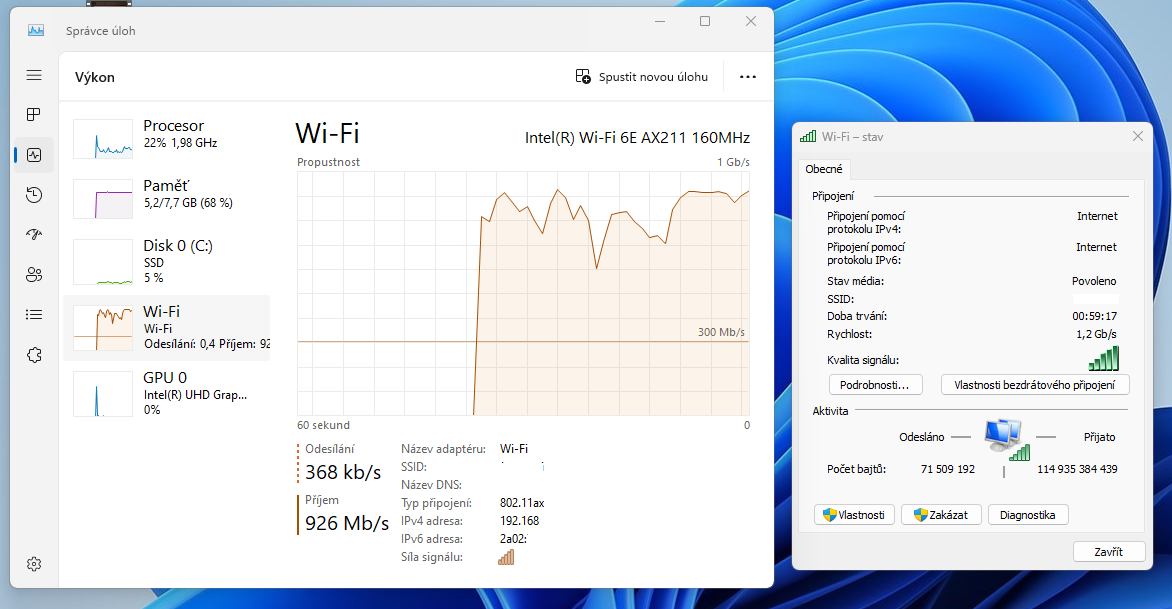Click the Wi-Fi status dialog title icon
Screen dimensions: 1172x609
click(808, 137)
